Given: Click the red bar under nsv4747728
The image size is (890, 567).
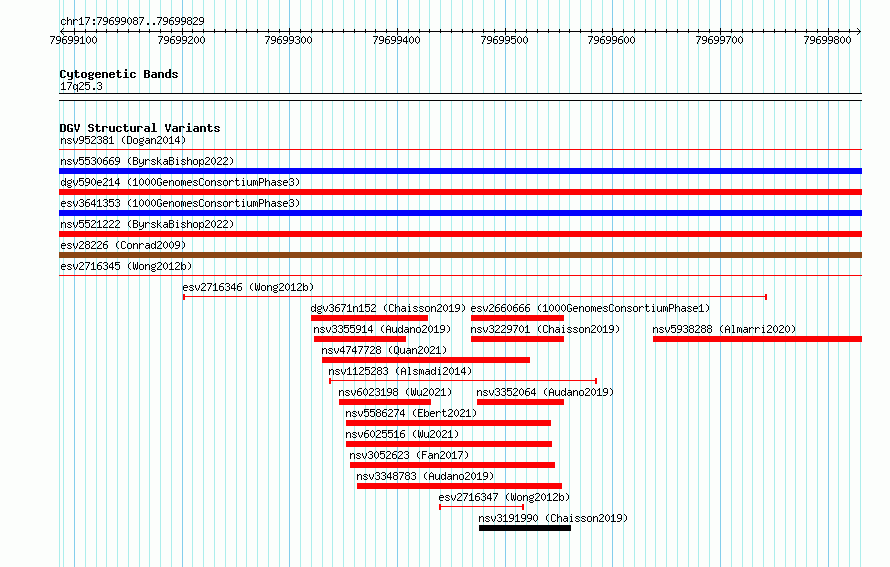Looking at the screenshot, I should pyautogui.click(x=426, y=360).
